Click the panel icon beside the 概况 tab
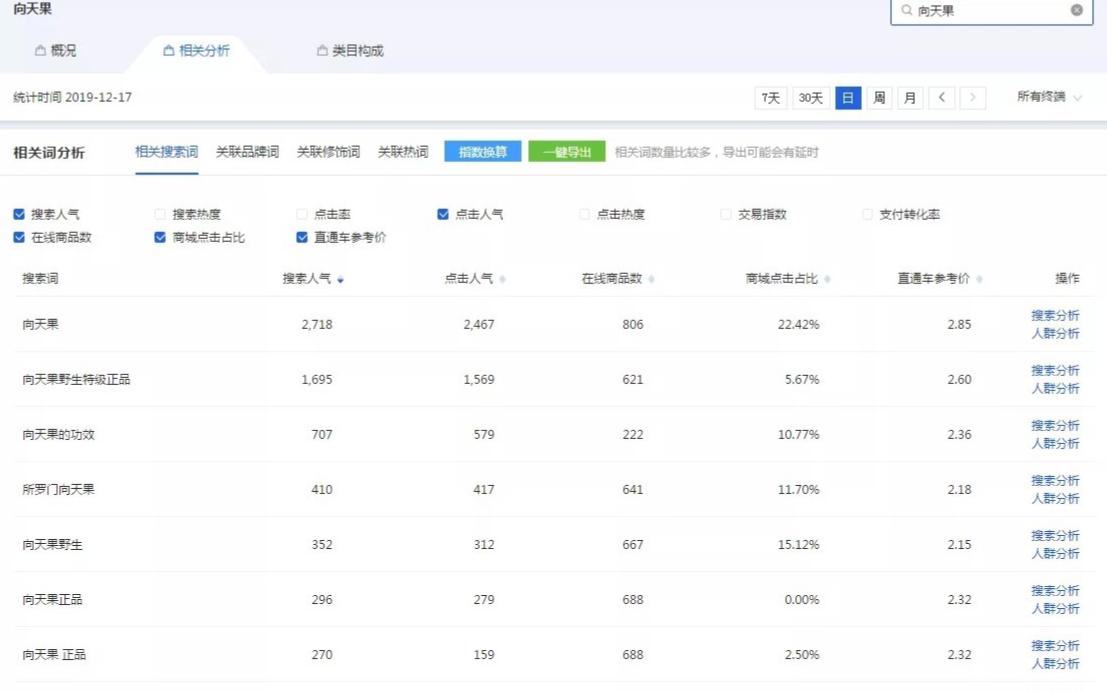The width and height of the screenshot is (1107, 691). click(38, 49)
